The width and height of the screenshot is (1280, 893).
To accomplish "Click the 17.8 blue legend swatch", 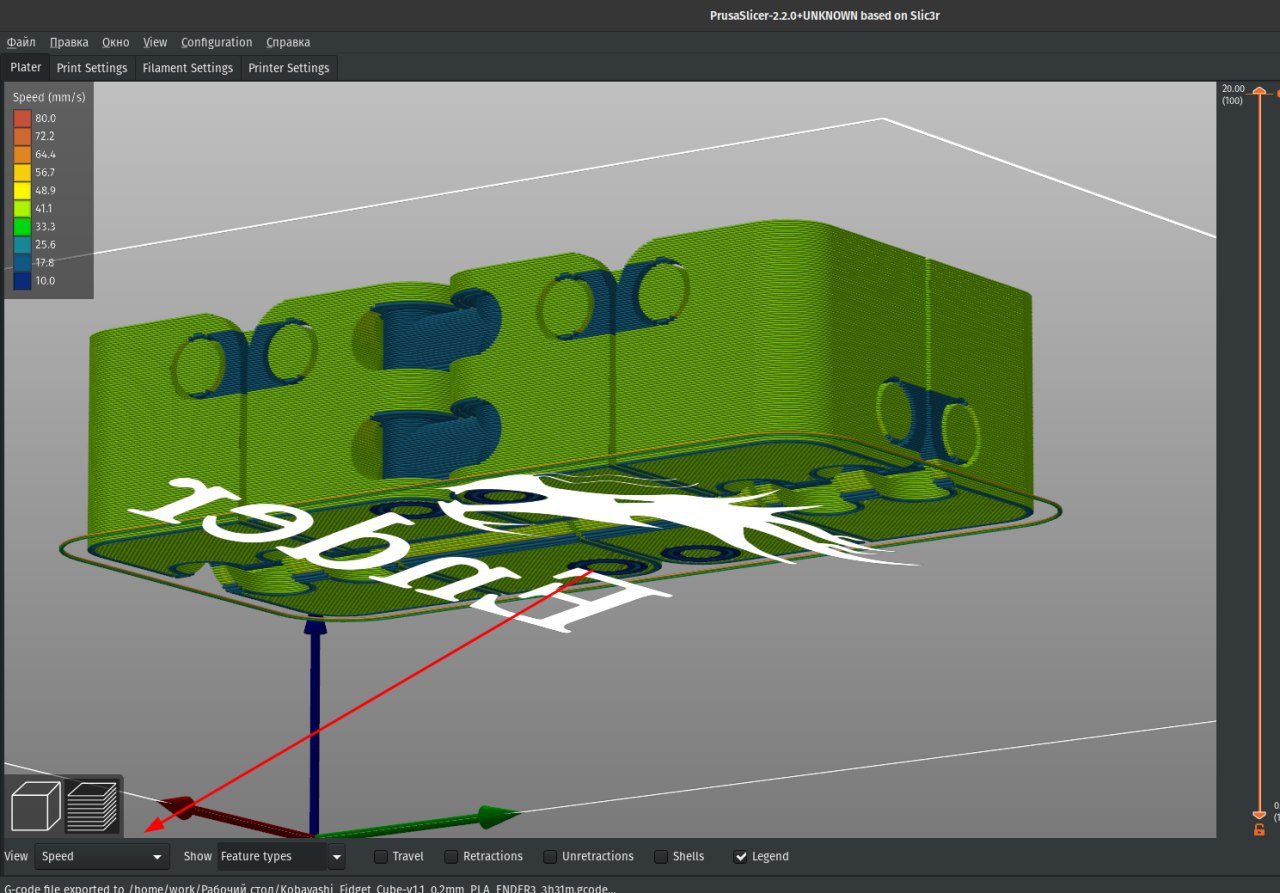I will coord(22,263).
